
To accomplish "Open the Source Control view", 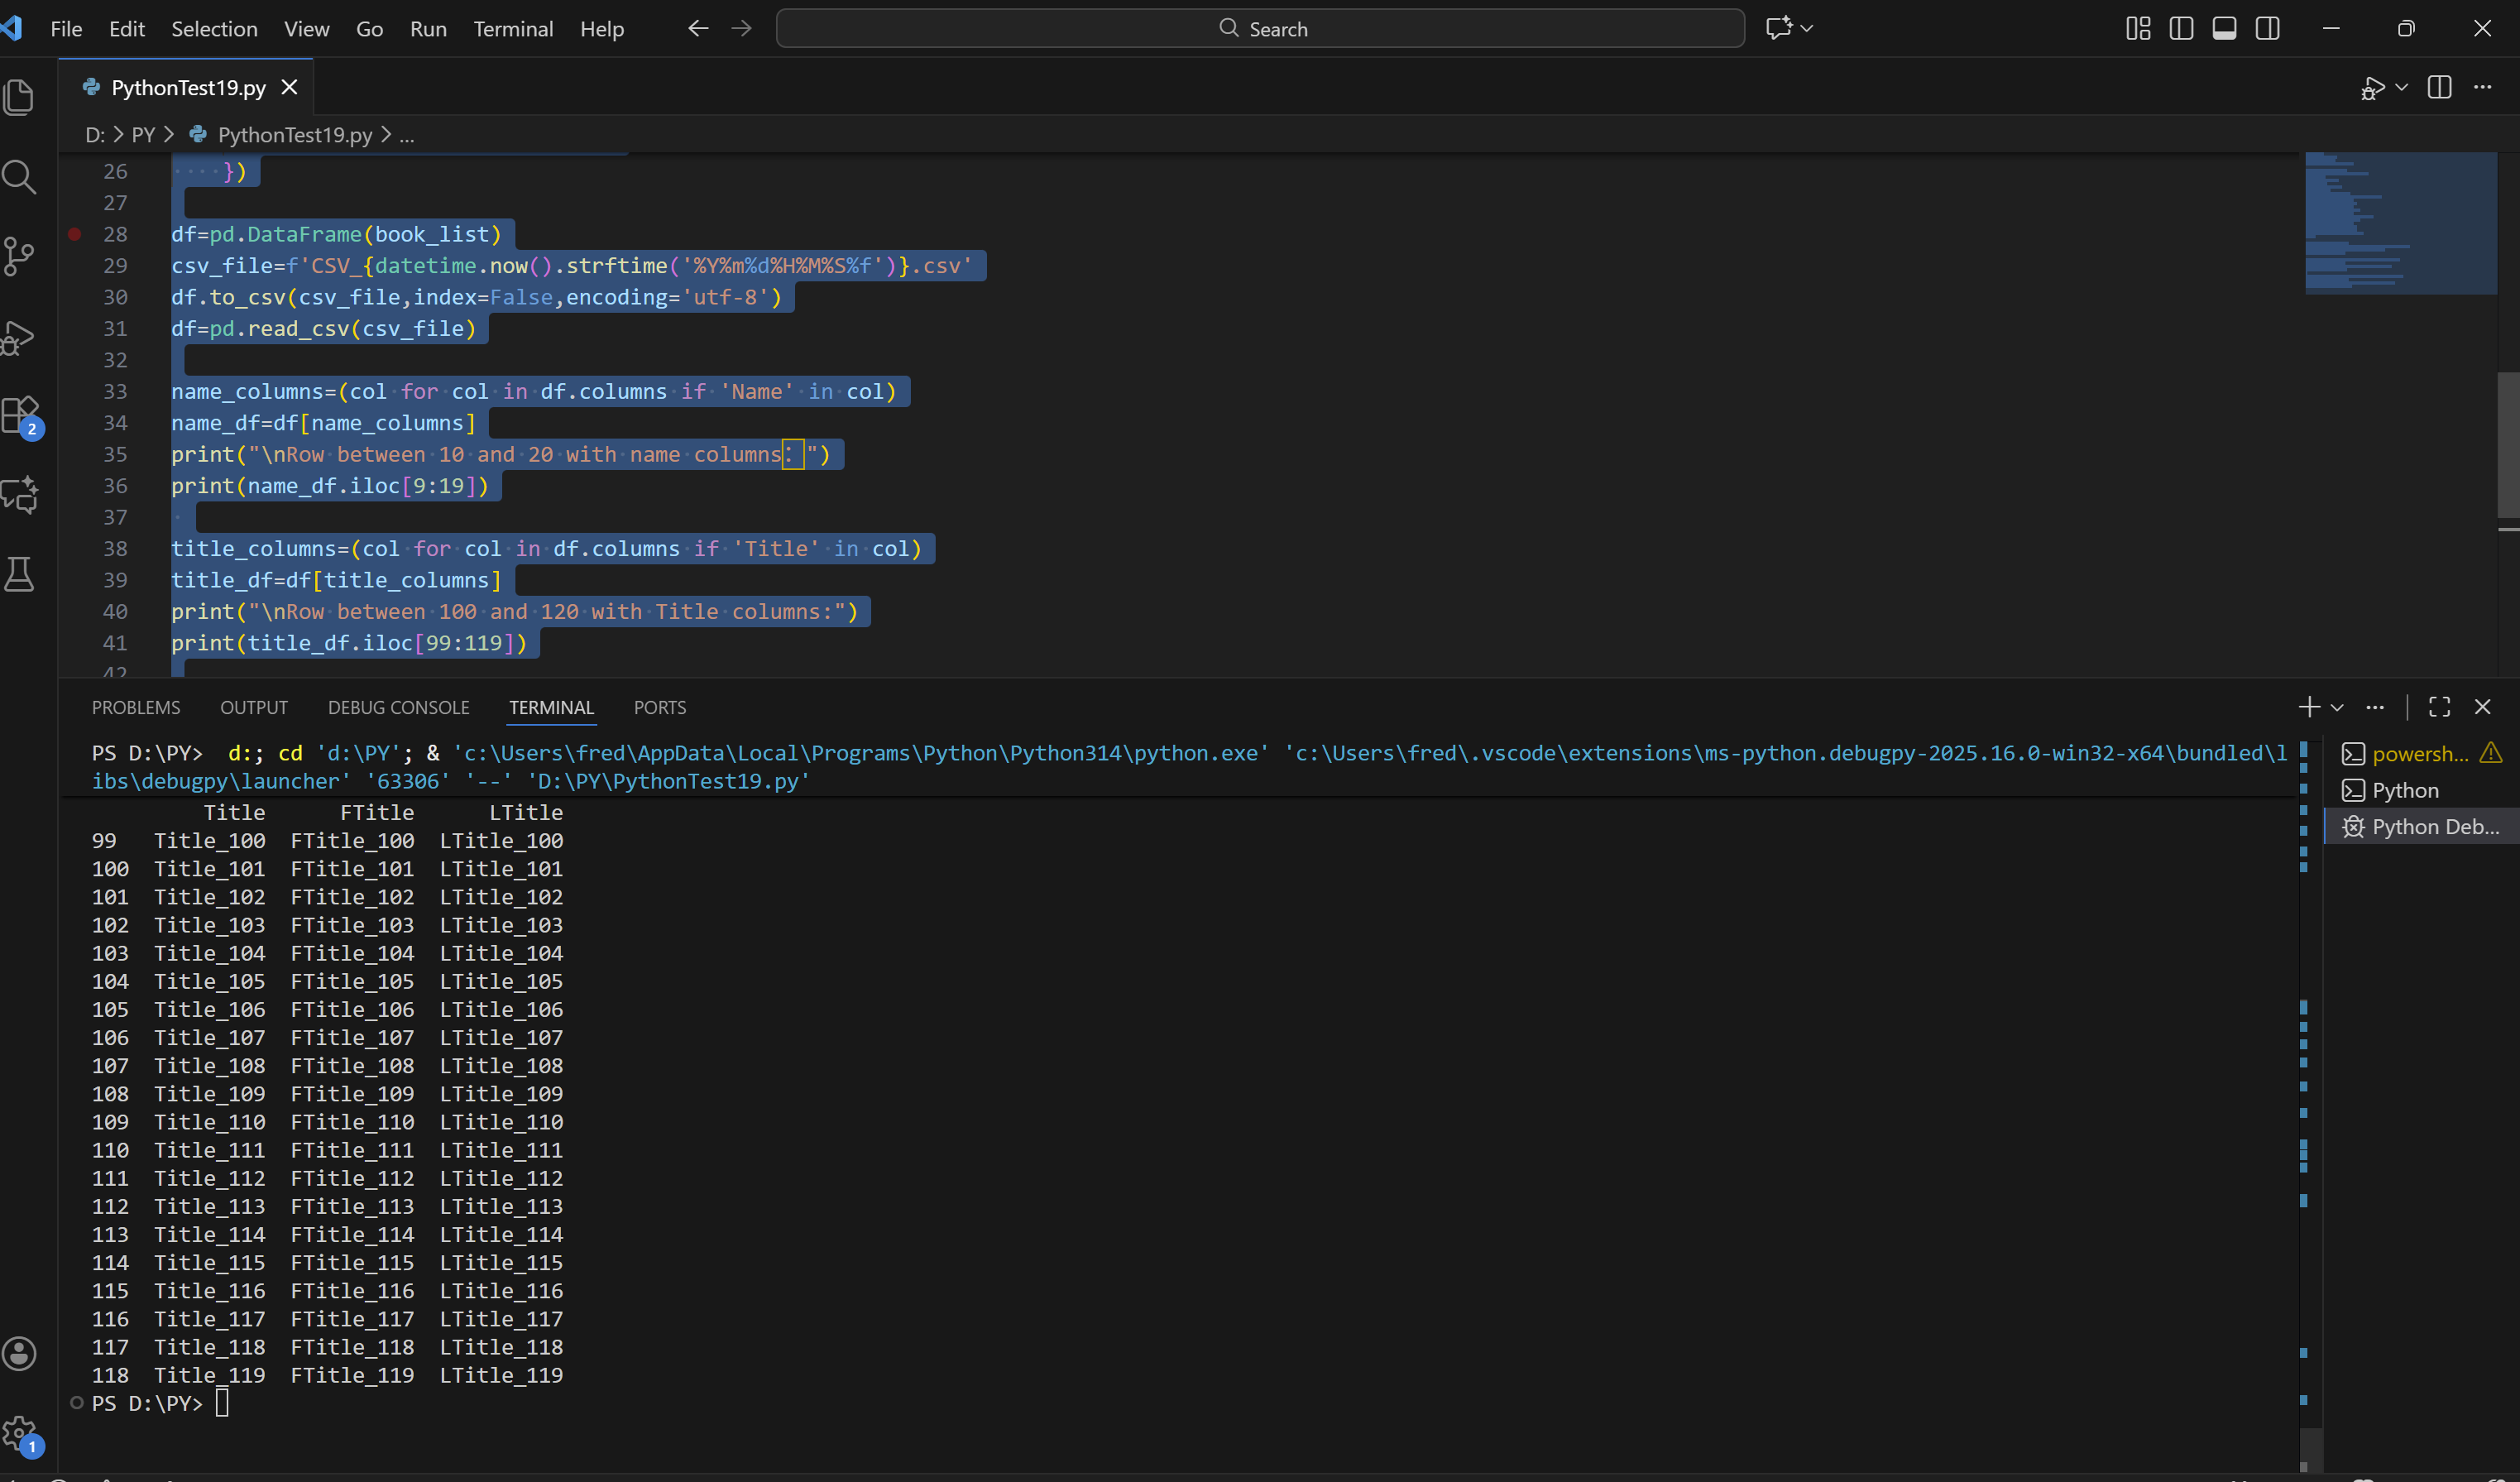I will 19,257.
